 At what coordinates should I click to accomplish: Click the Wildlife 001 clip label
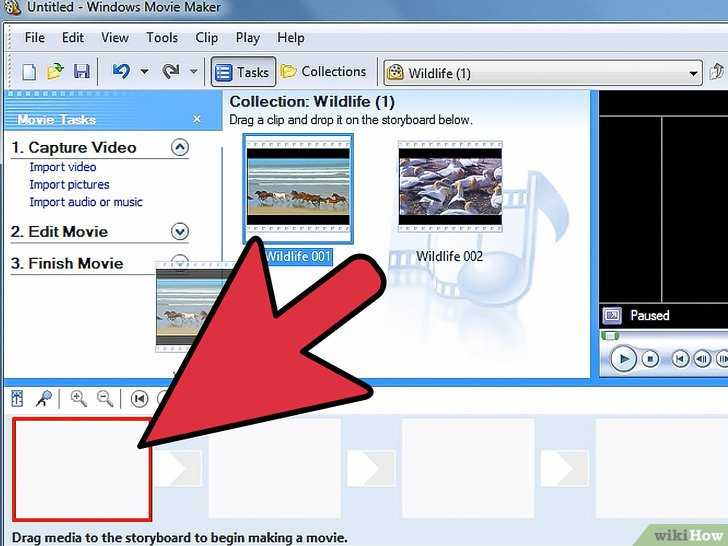pyautogui.click(x=298, y=256)
